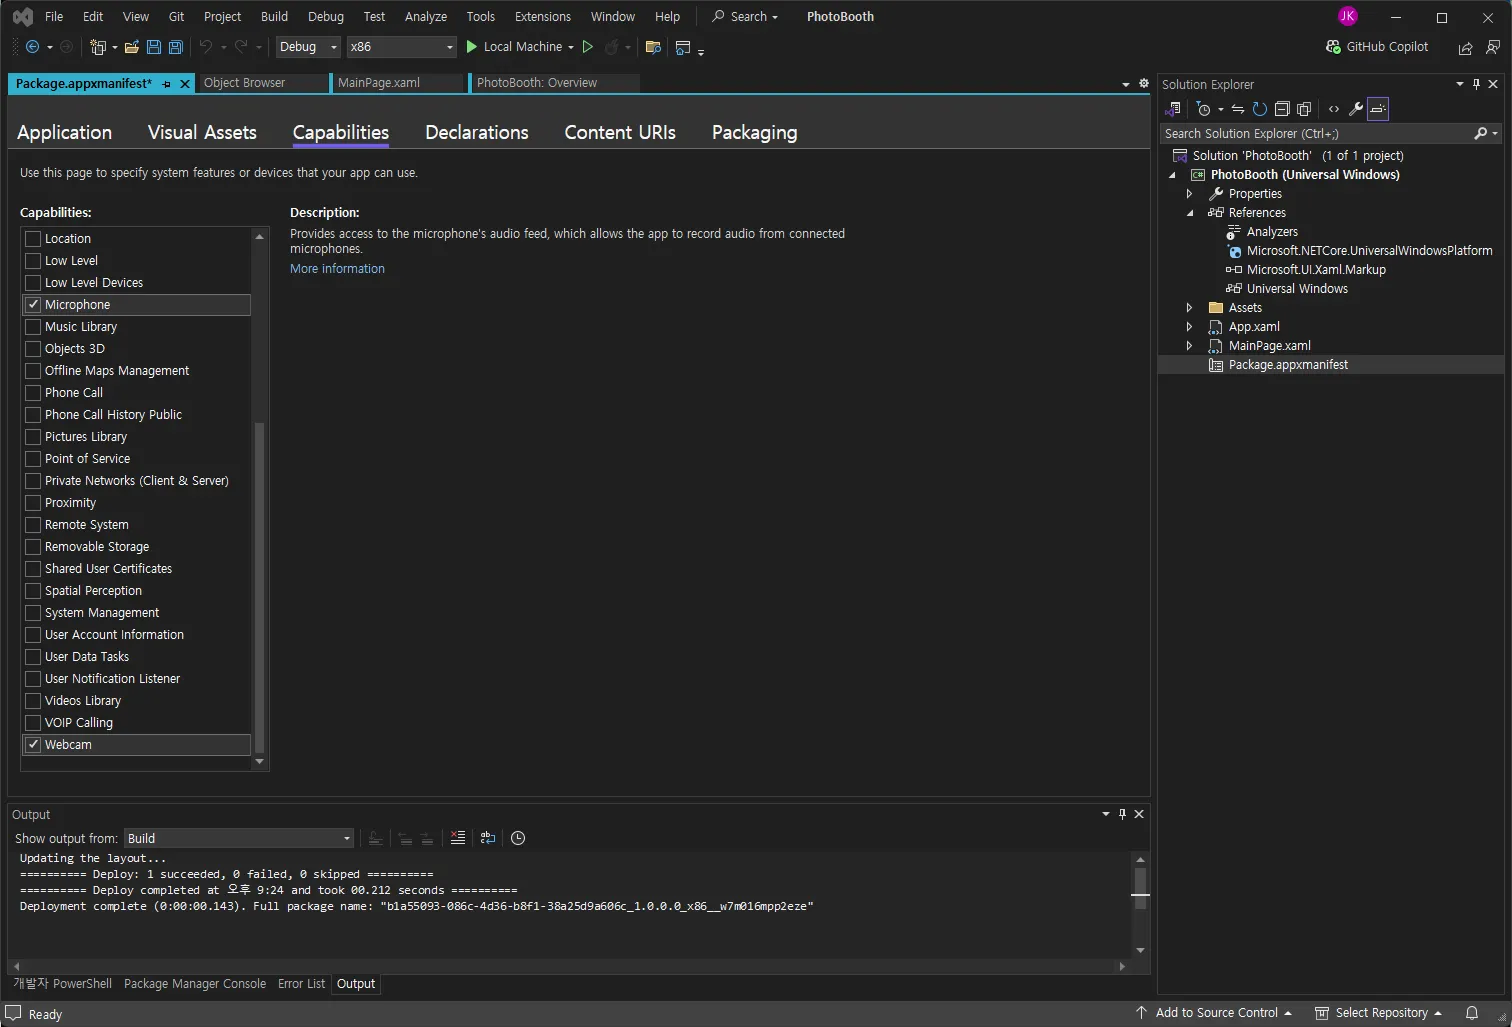
Task: Click the Open File folder icon
Action: [x=131, y=47]
